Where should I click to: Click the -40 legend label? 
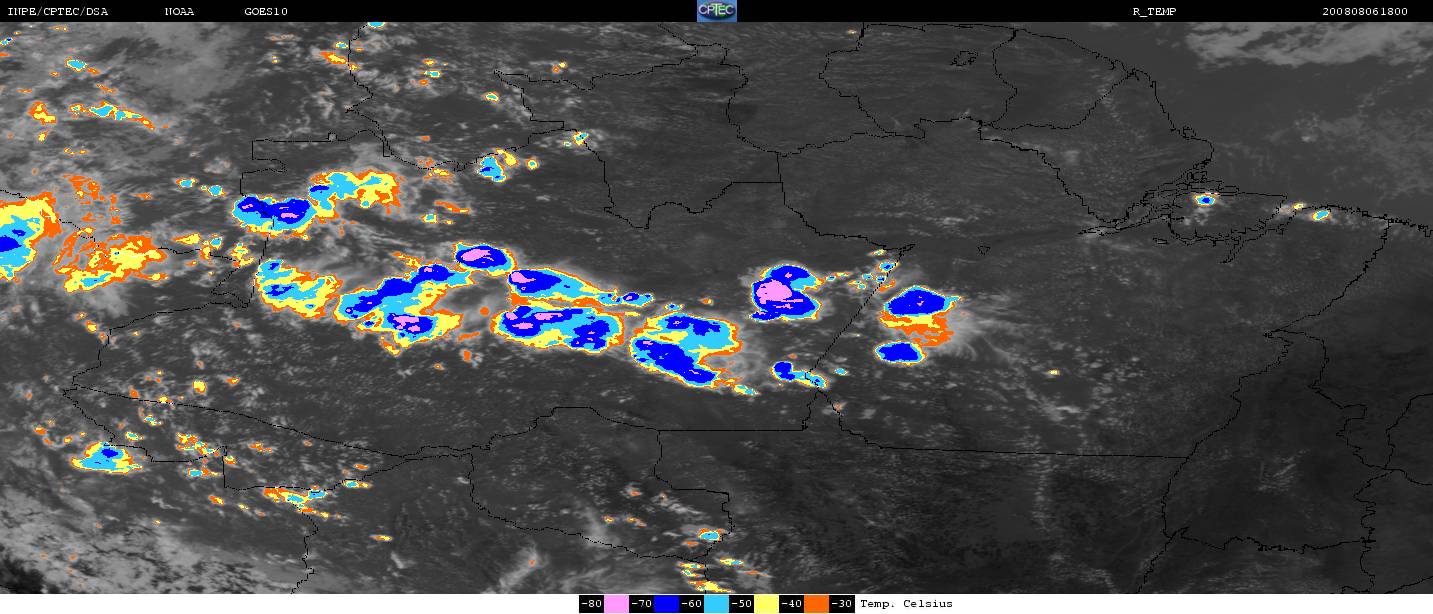pos(792,604)
